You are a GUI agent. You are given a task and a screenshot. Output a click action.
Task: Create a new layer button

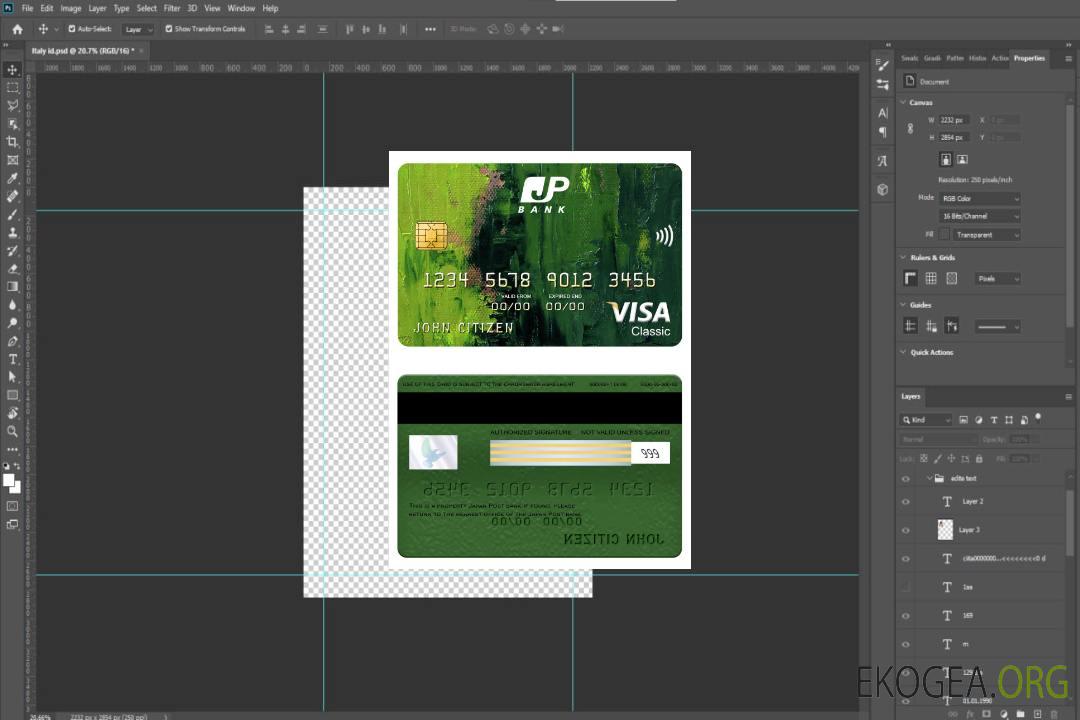click(1037, 714)
